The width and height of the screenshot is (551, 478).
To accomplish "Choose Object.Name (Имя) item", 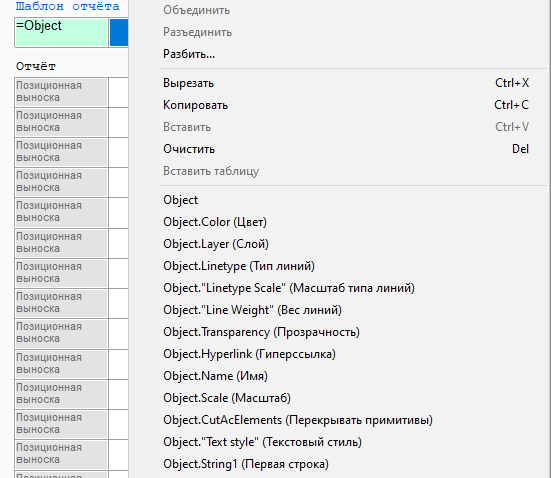I will click(x=353, y=376).
